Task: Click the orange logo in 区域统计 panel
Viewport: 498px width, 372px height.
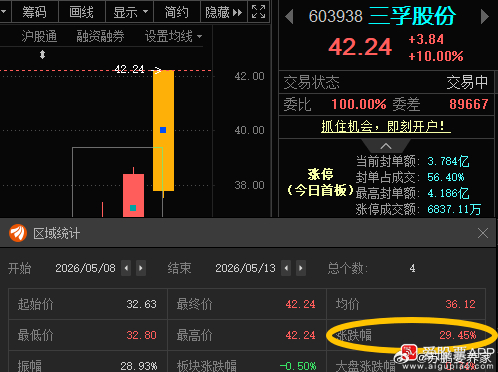Action: tap(18, 233)
